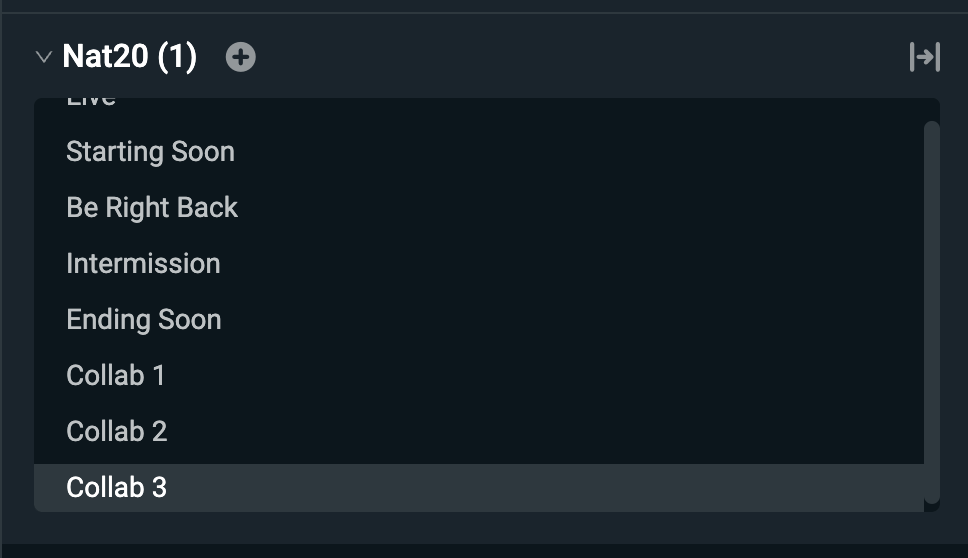The image size is (968, 558).
Task: Switch to the Starting Soon scene
Action: coord(150,152)
